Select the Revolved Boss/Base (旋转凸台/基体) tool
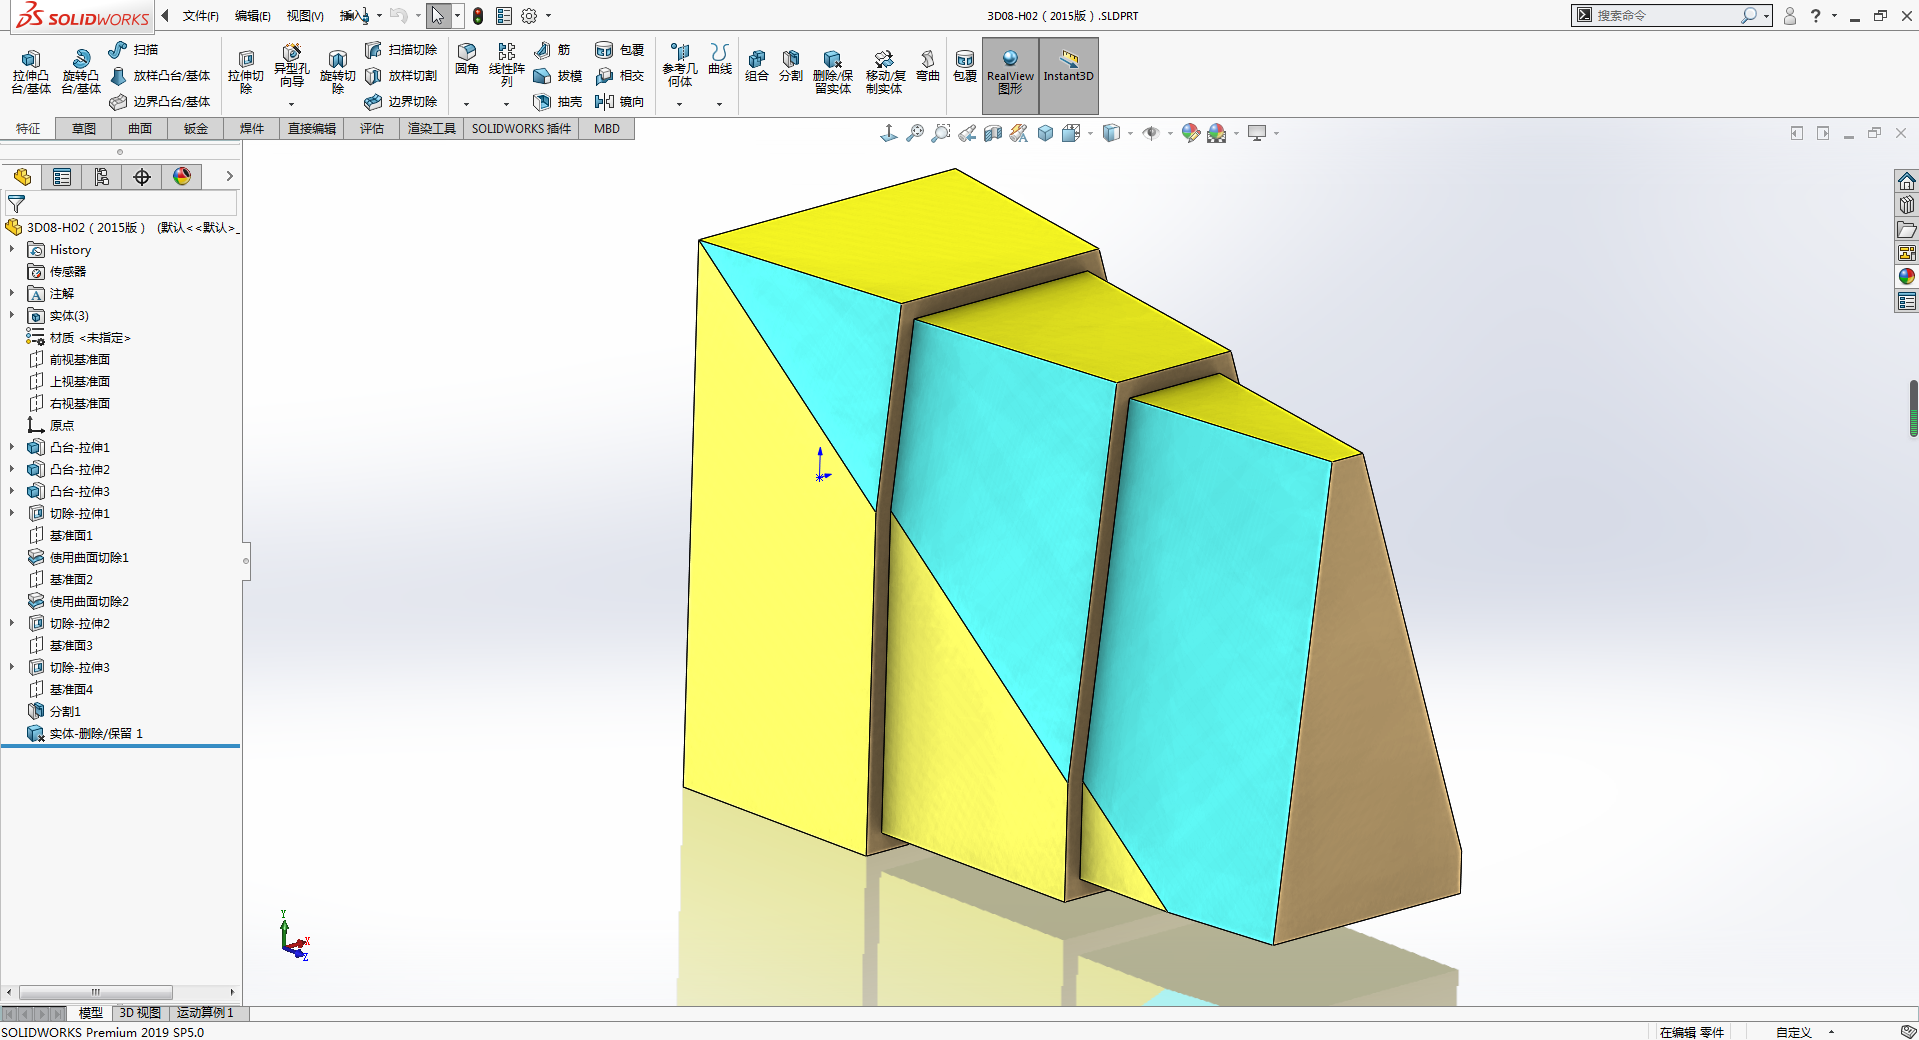Viewport: 1919px width, 1040px height. tap(81, 71)
